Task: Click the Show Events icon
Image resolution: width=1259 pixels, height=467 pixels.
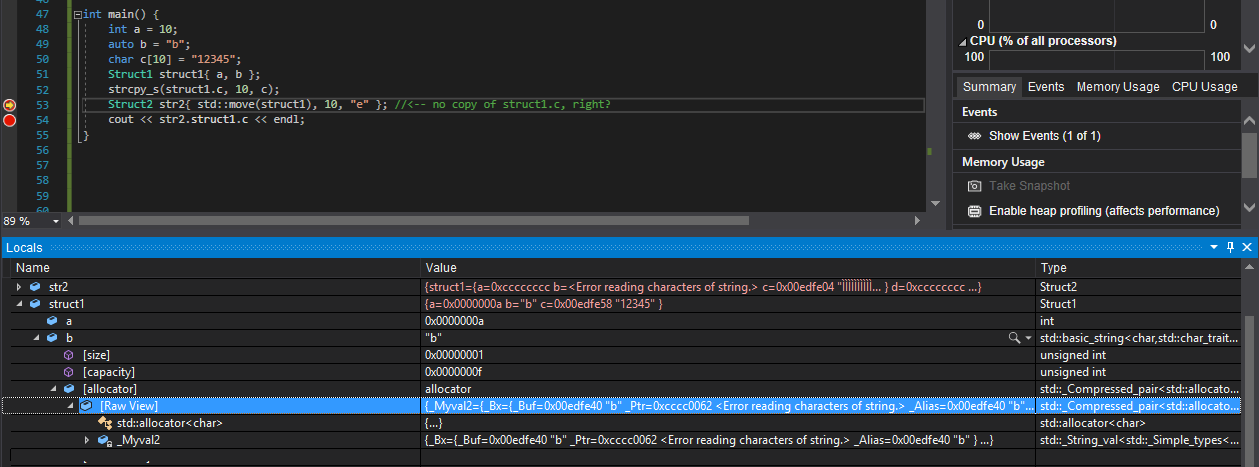Action: click(974, 136)
